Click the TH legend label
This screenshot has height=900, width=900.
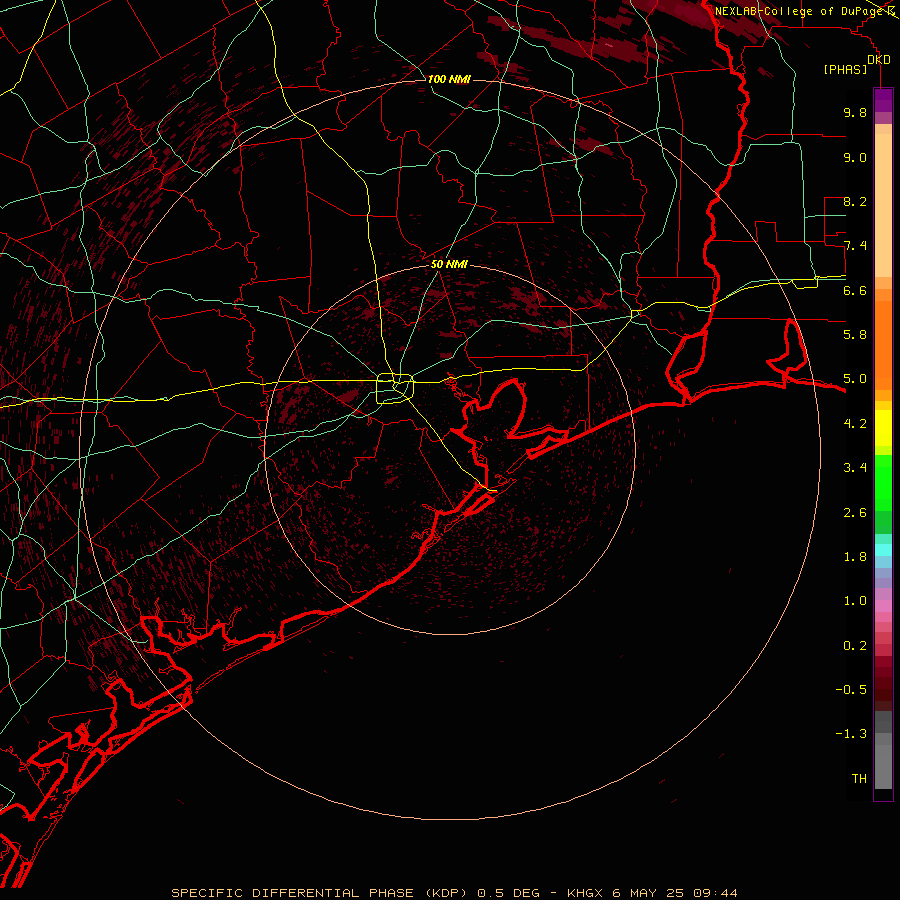(859, 779)
